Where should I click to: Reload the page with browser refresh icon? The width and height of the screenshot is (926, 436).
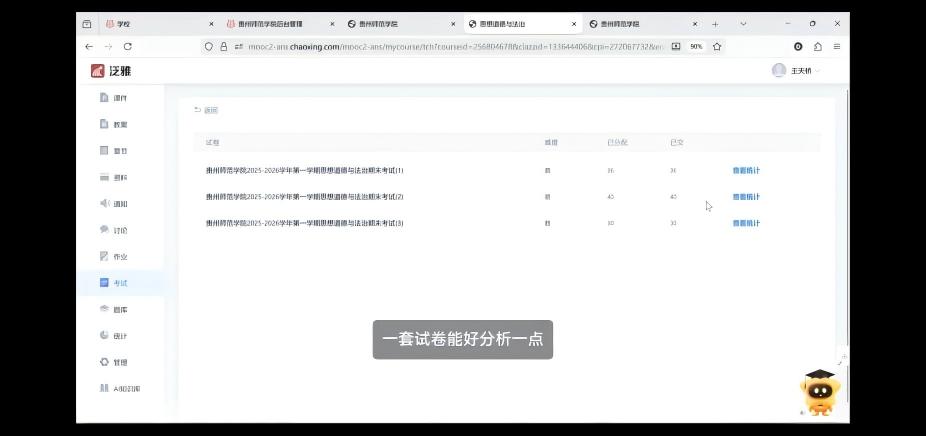coord(127,47)
